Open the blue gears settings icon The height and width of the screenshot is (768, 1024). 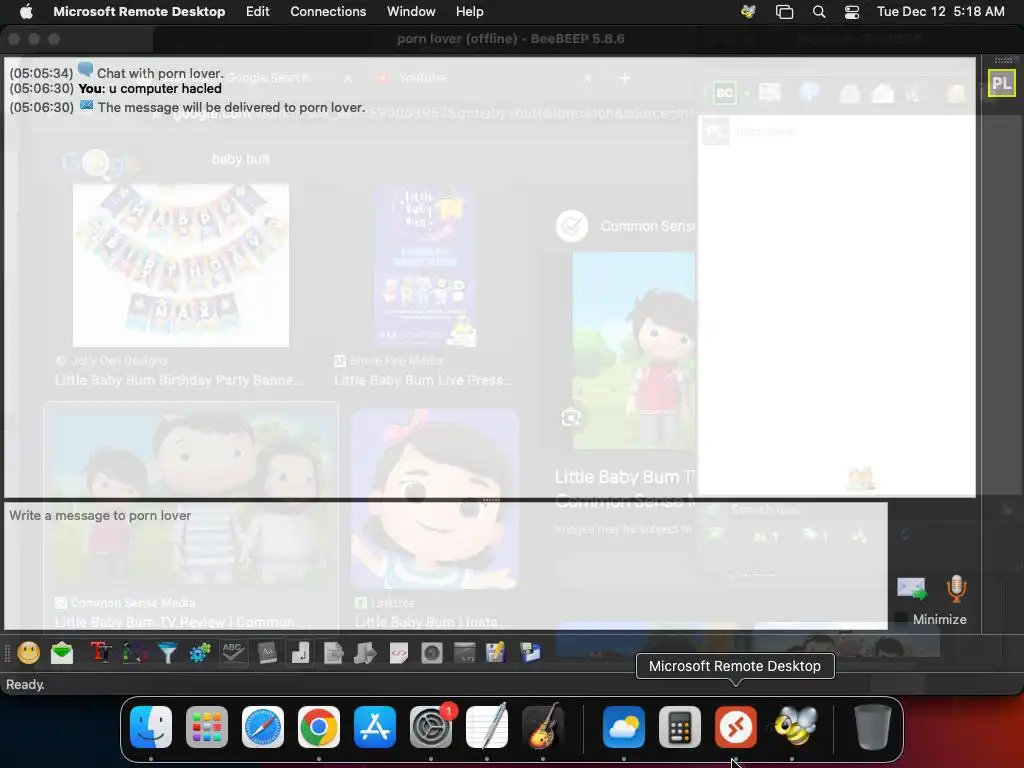[200, 652]
